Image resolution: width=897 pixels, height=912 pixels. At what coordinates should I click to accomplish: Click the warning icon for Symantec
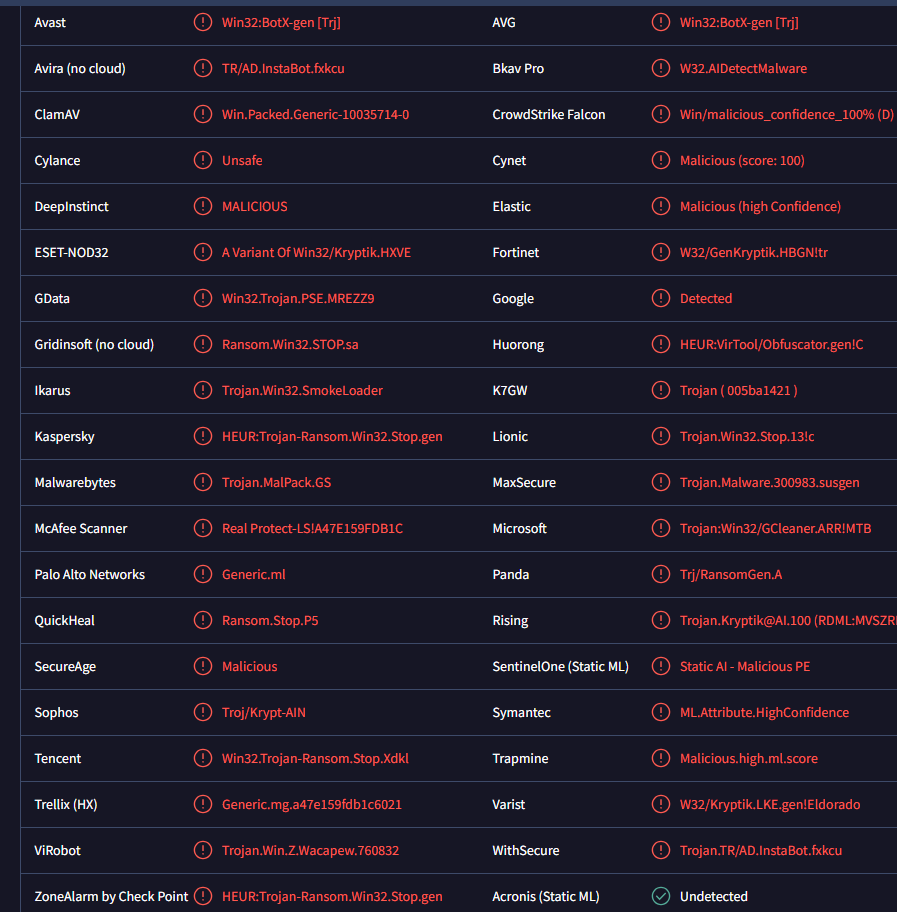pyautogui.click(x=661, y=713)
